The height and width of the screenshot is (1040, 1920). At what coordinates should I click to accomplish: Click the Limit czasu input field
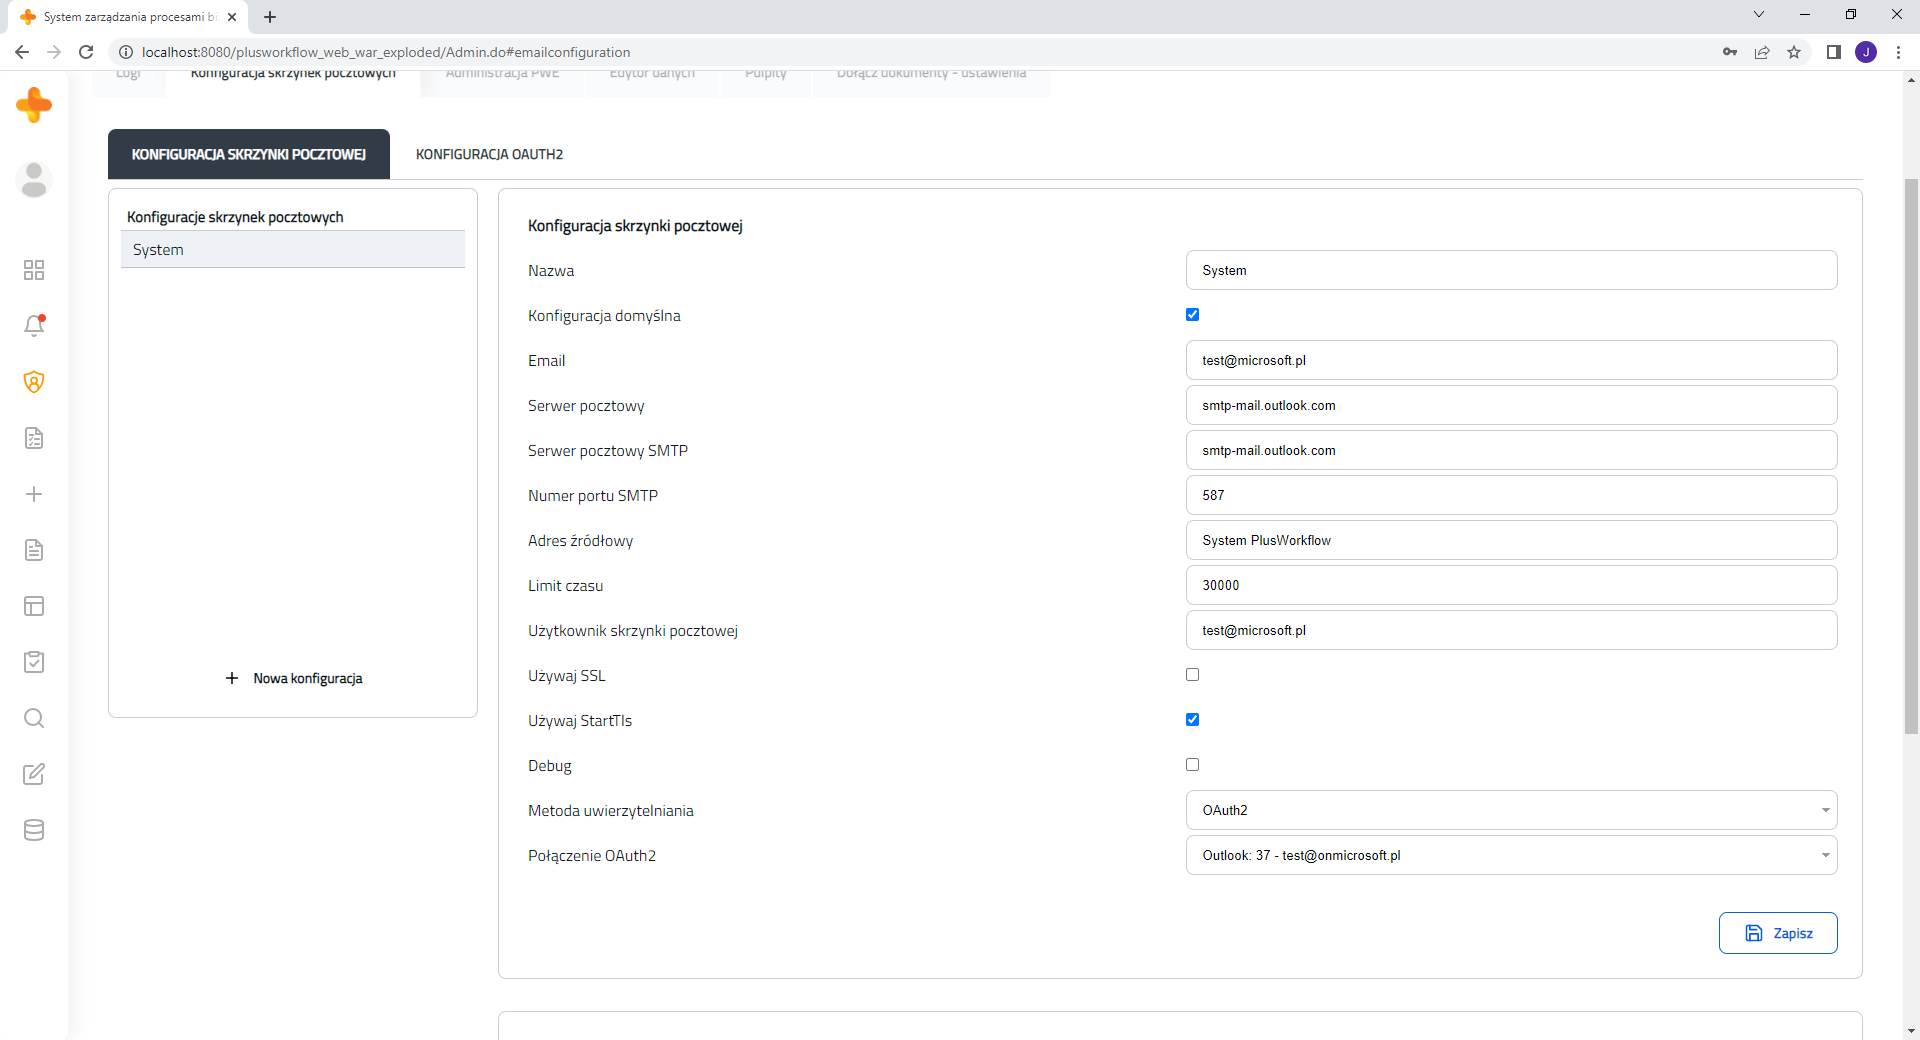(x=1511, y=585)
